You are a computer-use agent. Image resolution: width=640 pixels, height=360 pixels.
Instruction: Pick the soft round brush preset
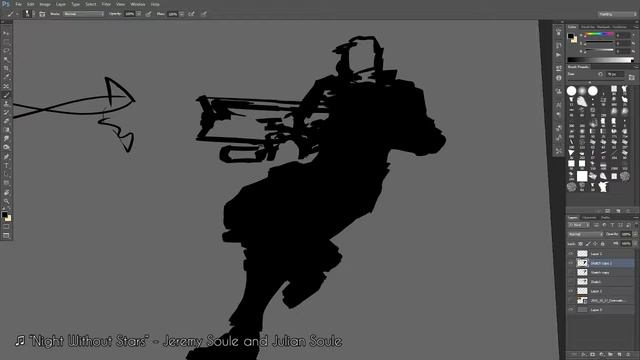tap(582, 91)
